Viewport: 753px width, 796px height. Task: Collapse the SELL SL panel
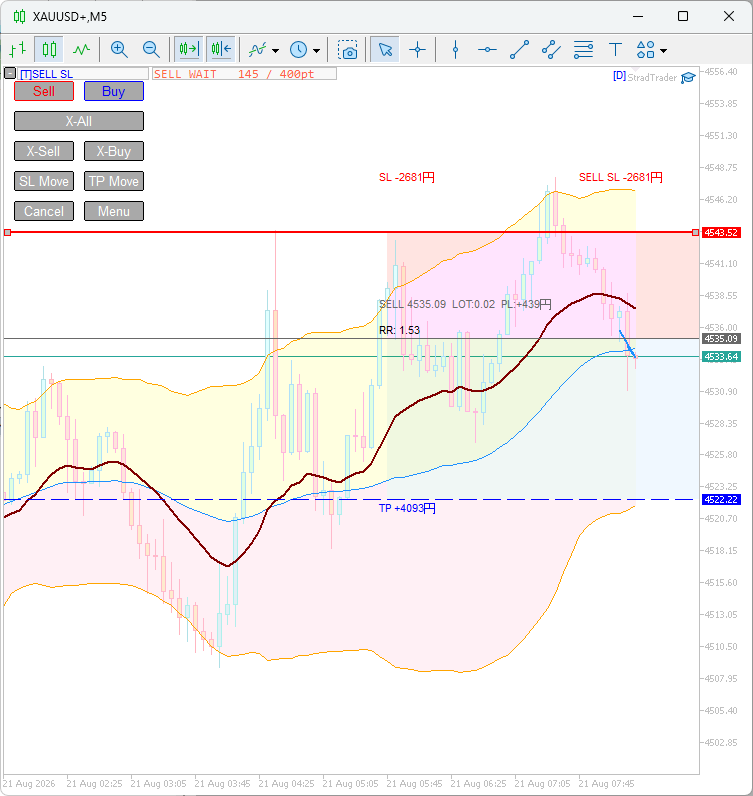(x=10, y=74)
